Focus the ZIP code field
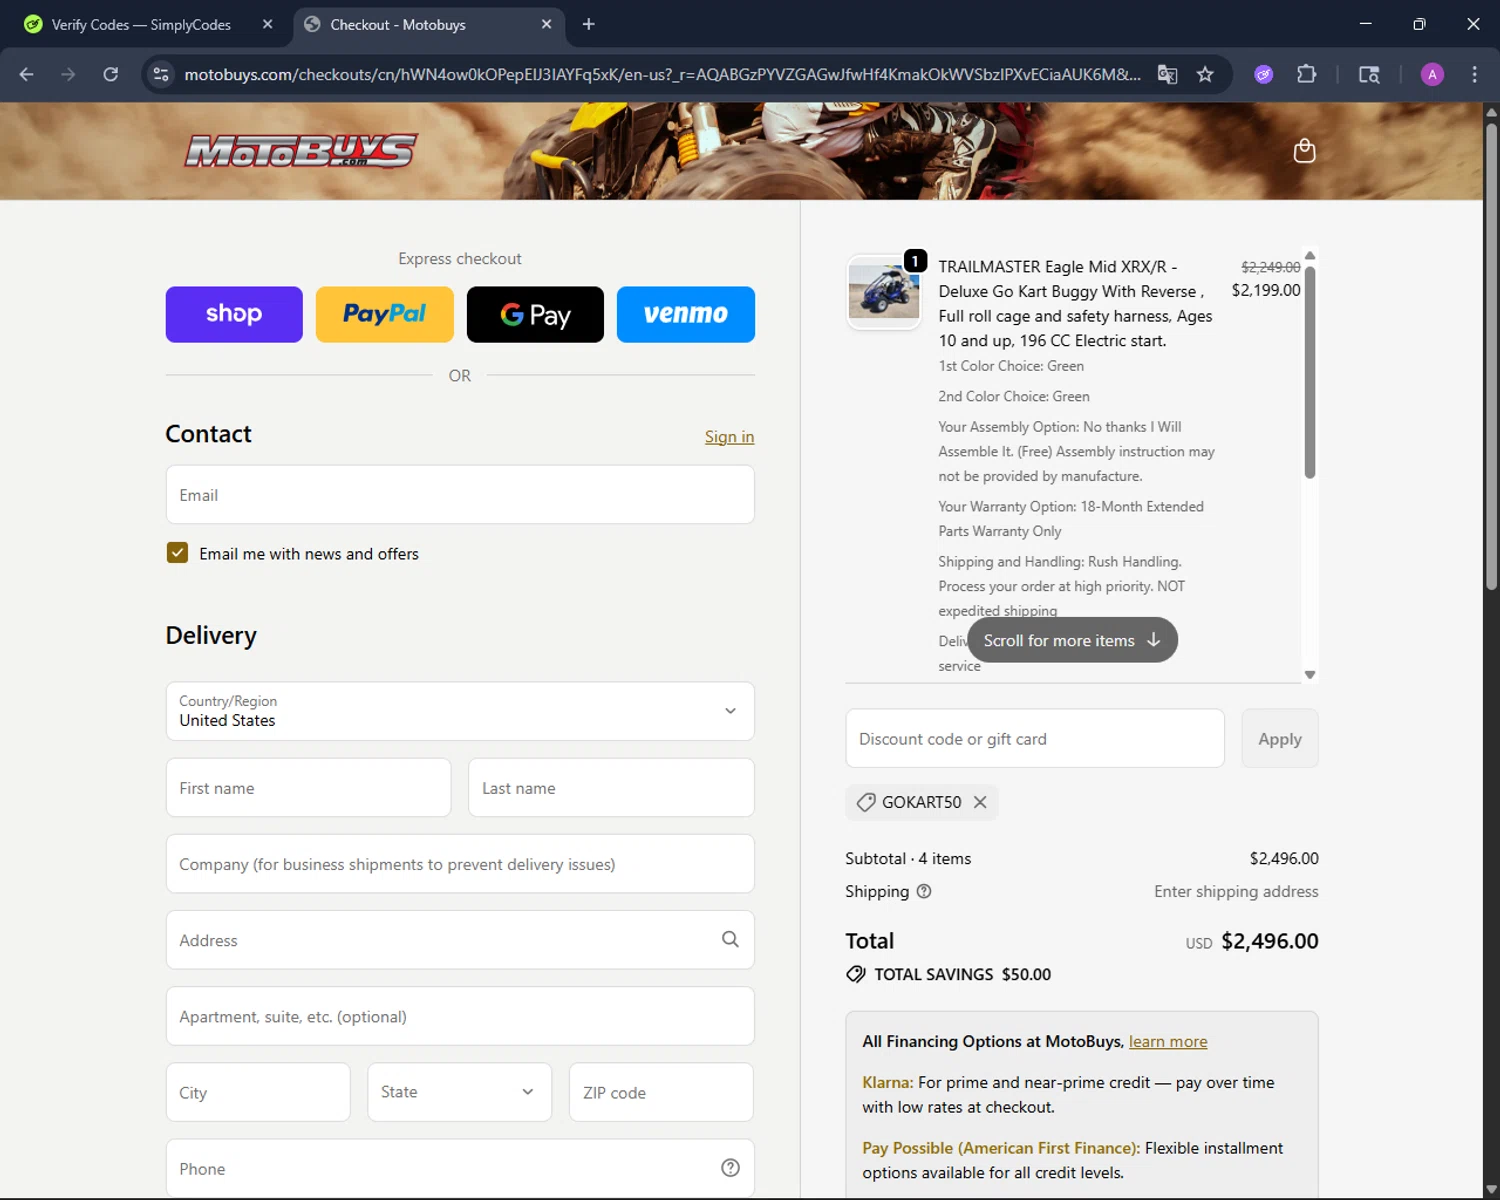 click(661, 1092)
